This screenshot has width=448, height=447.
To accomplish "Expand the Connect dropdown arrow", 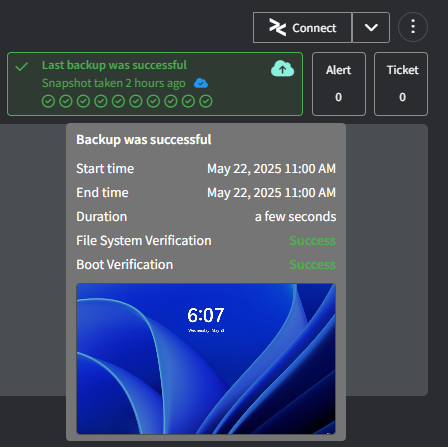I will coord(371,28).
